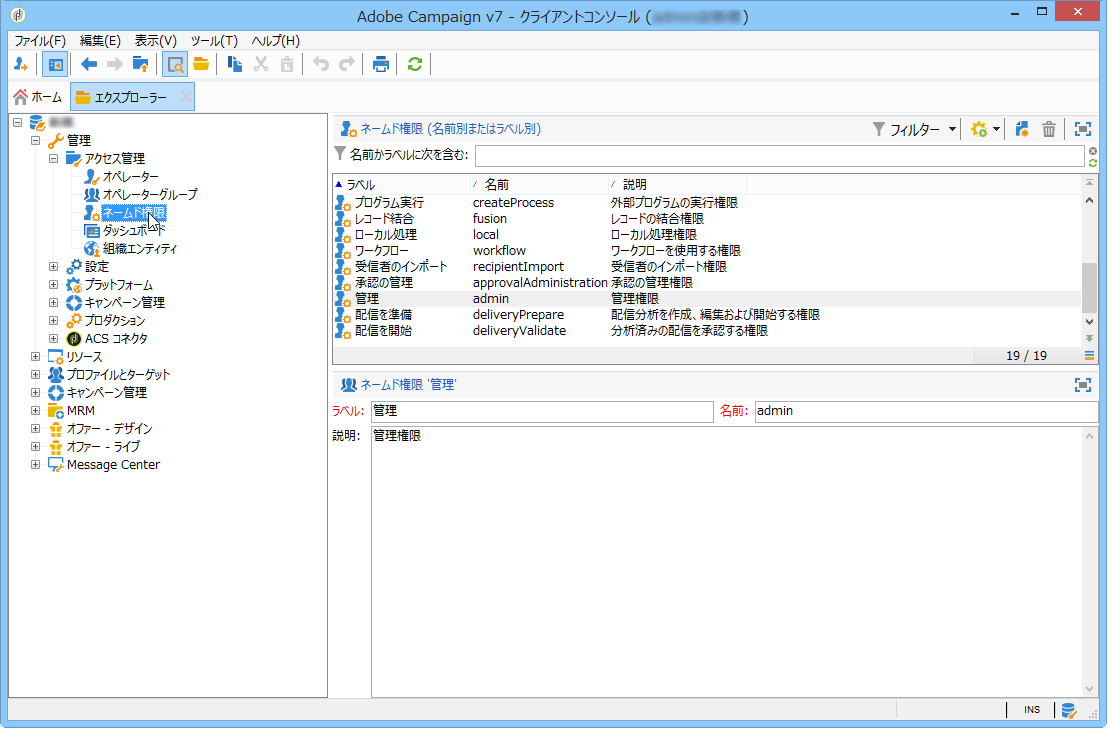Viewport: 1112px width, 738px height.
Task: Collapse the 管理 tree node
Action: (x=35, y=140)
